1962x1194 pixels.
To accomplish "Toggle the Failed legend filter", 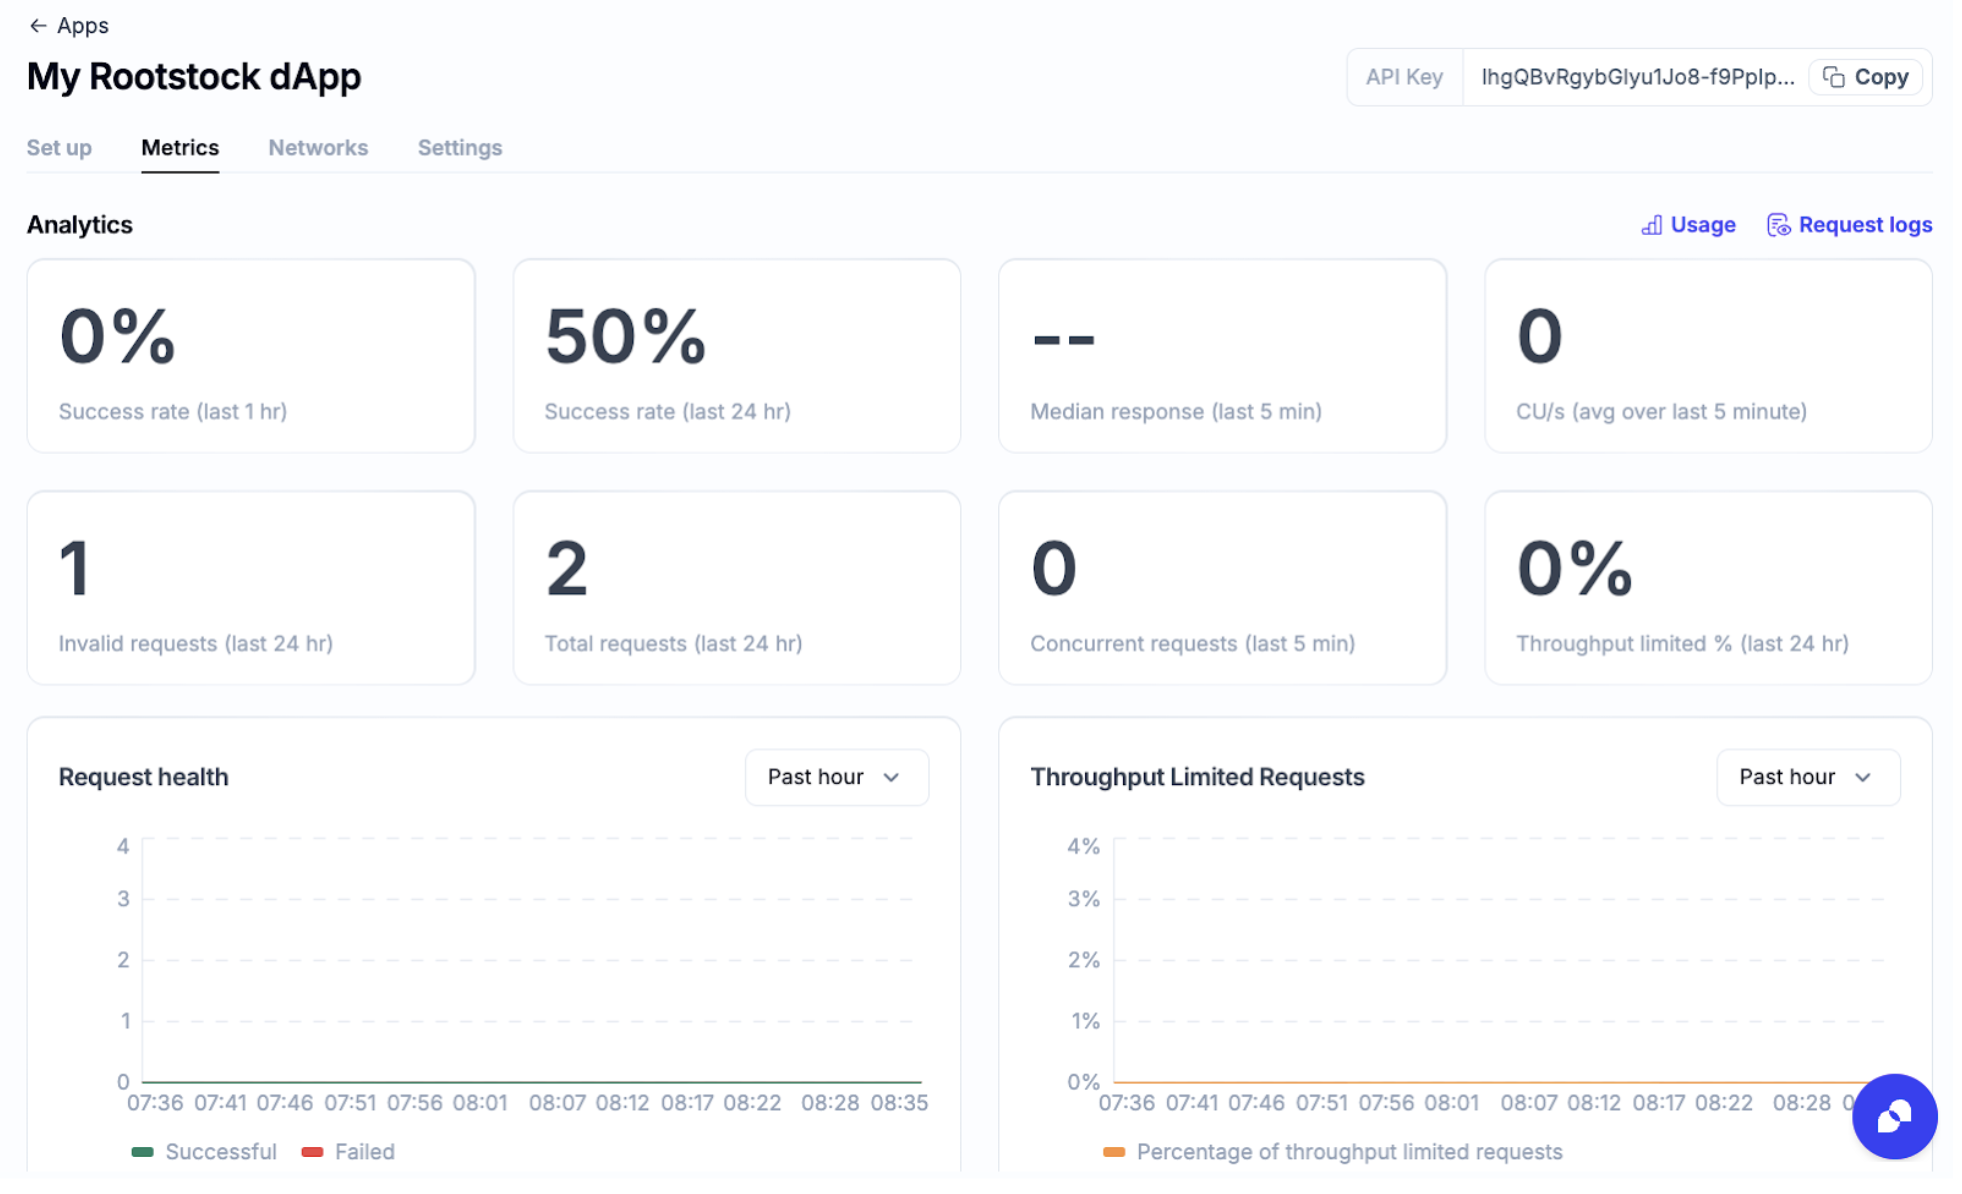I will 349,1151.
